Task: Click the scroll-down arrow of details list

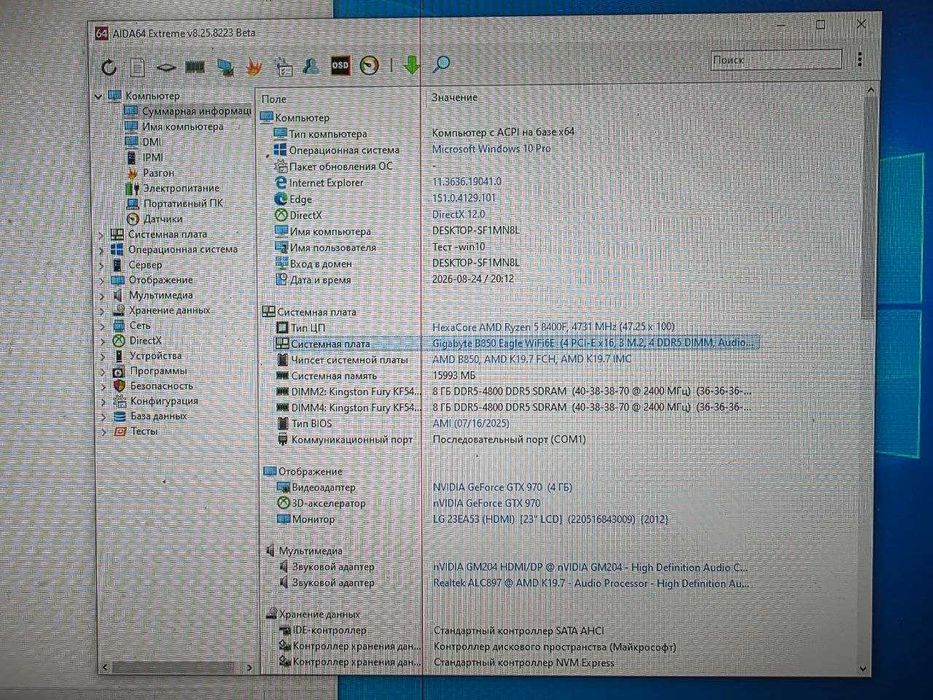Action: click(863, 669)
